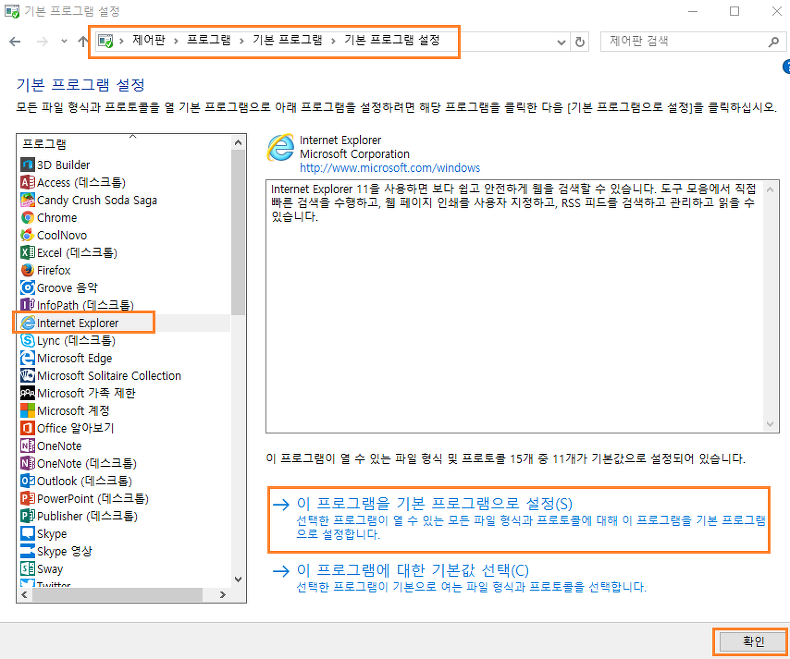790x659 pixels.
Task: Click program list scroll down arrow
Action: coord(238,579)
